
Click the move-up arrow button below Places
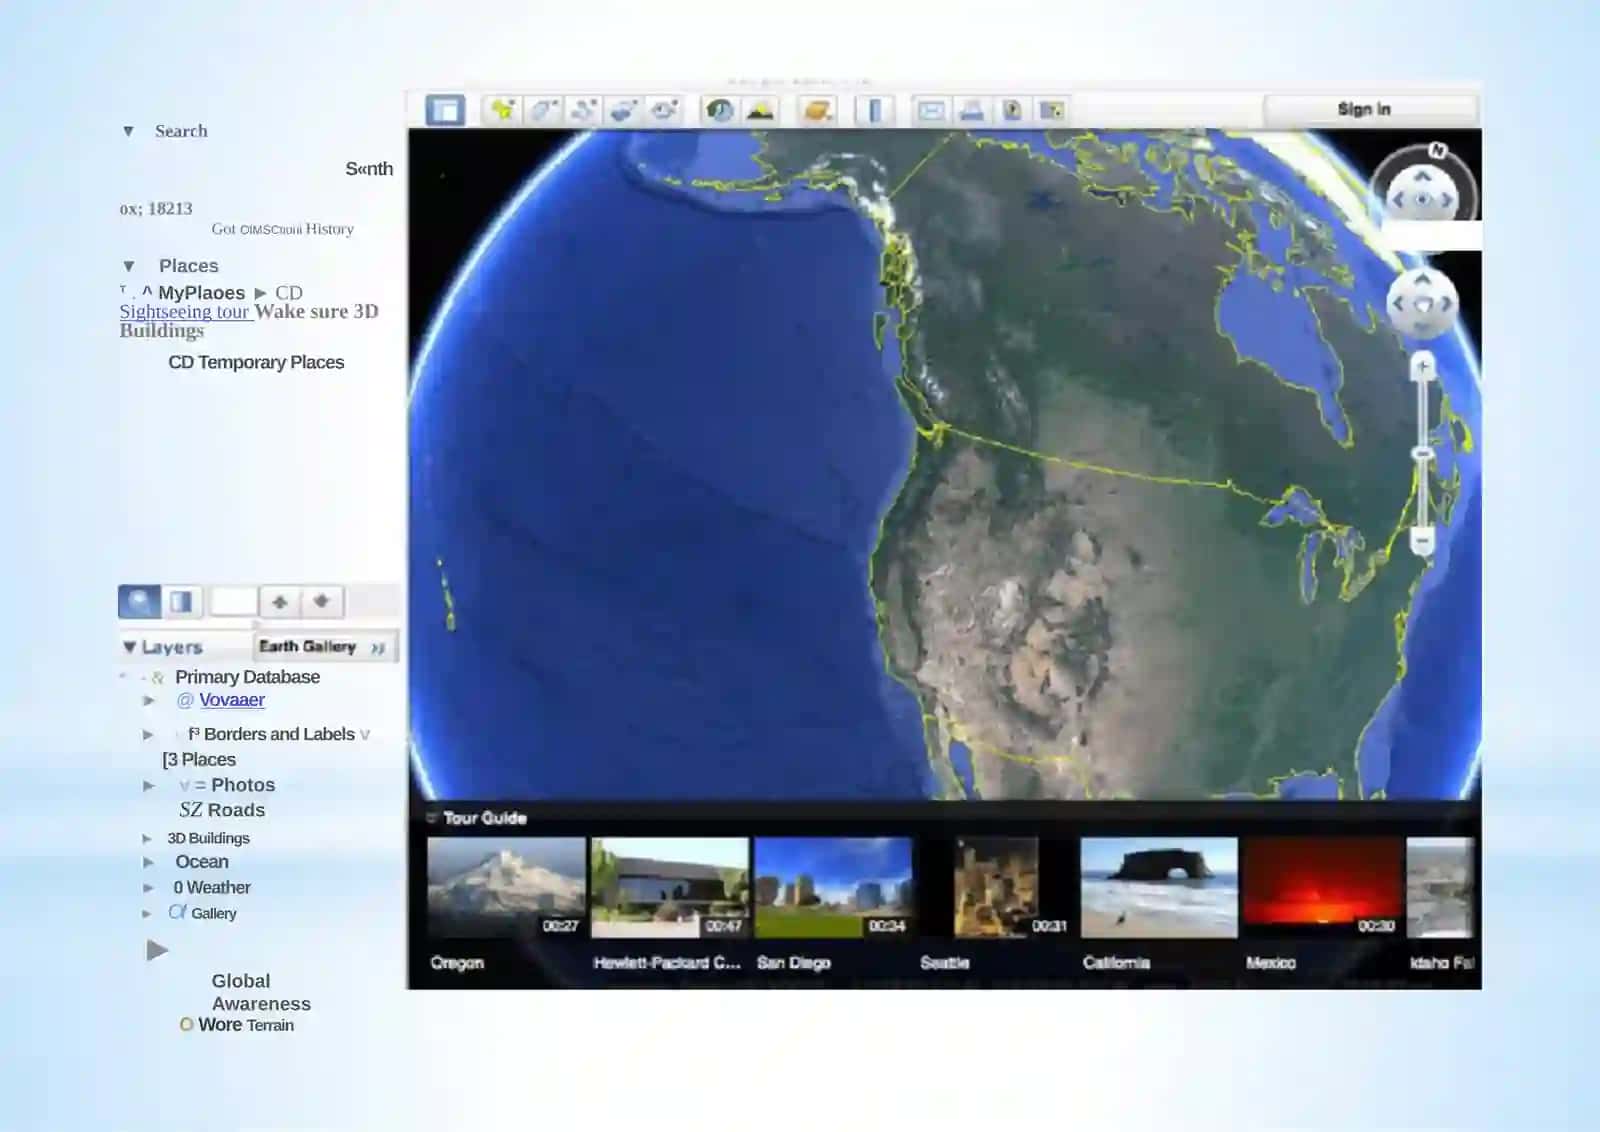(280, 602)
